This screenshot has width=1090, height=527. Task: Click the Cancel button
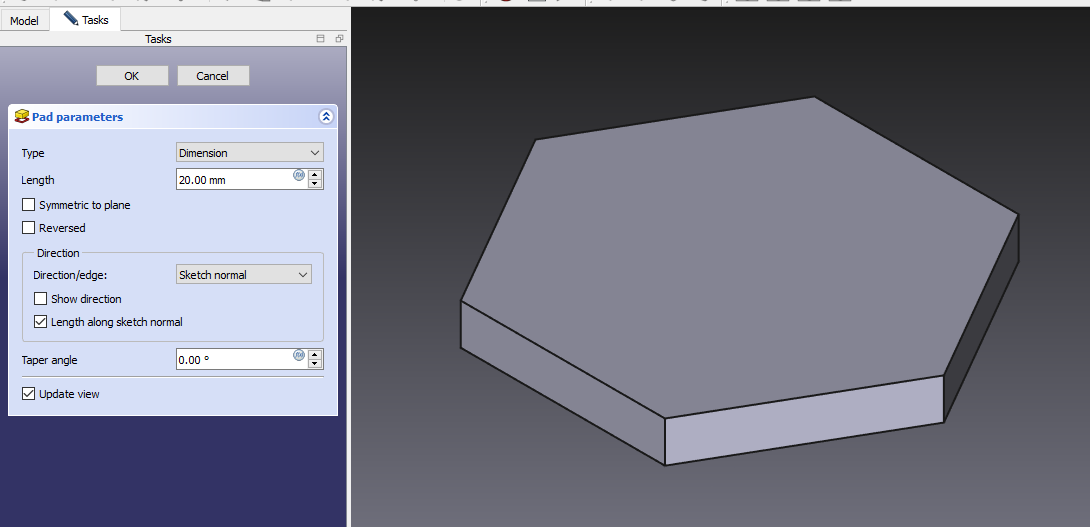pos(213,76)
